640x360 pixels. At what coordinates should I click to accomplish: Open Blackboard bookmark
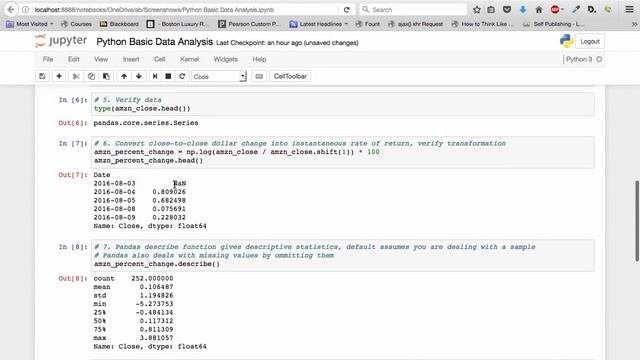[120, 24]
